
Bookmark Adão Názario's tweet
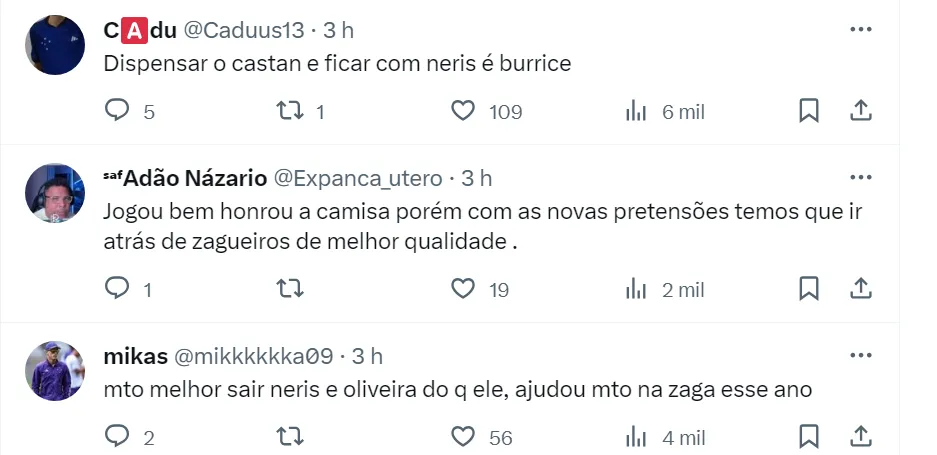(x=809, y=289)
